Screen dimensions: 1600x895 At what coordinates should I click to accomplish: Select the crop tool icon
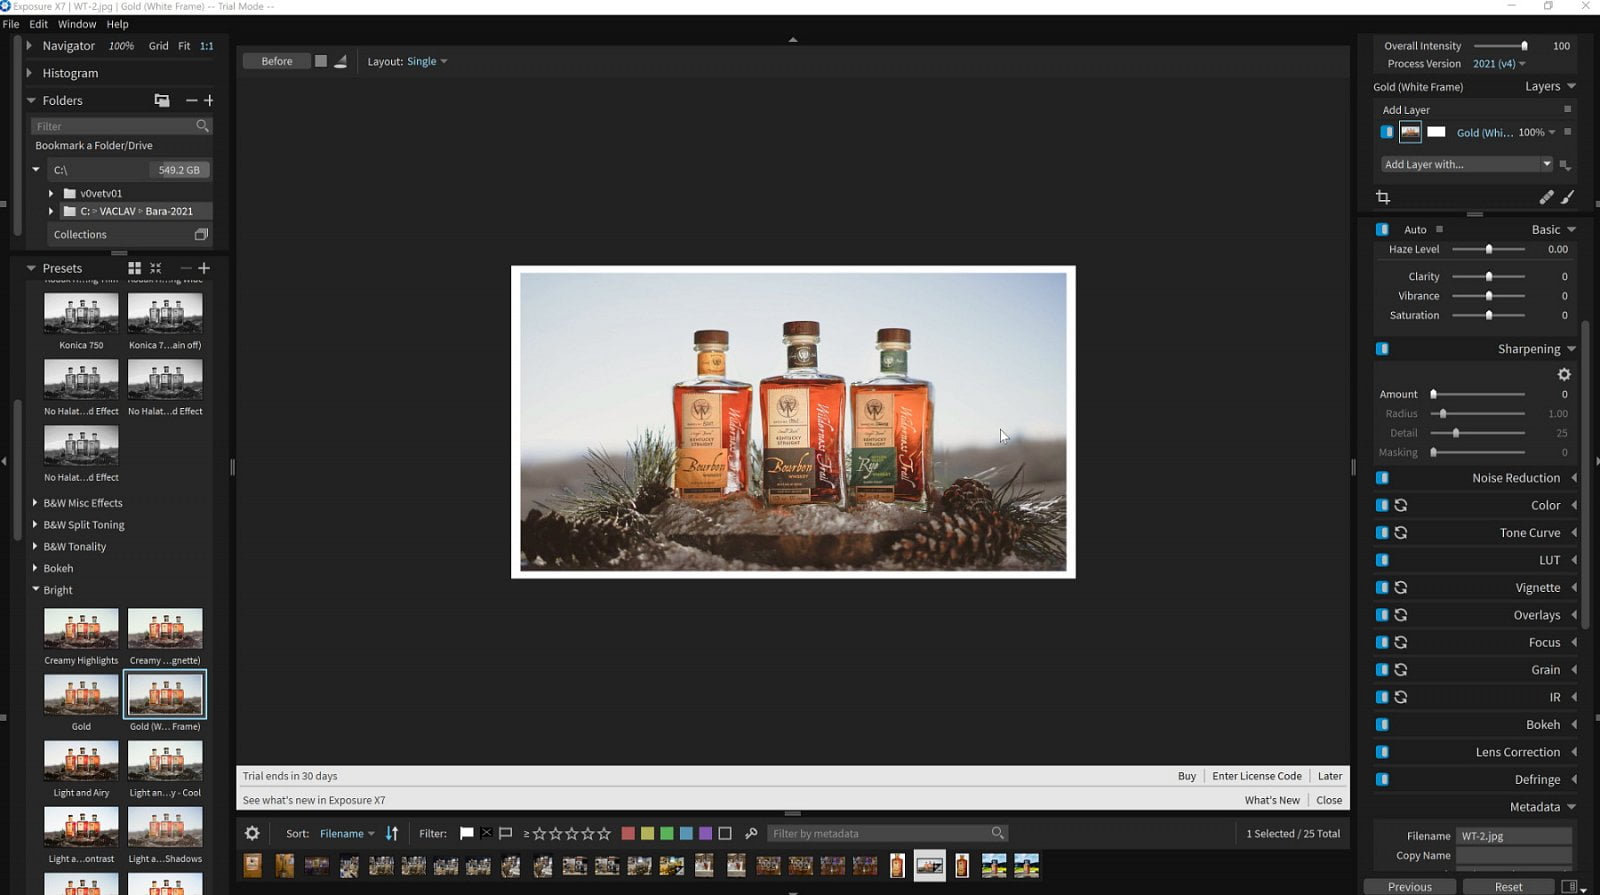click(1383, 197)
